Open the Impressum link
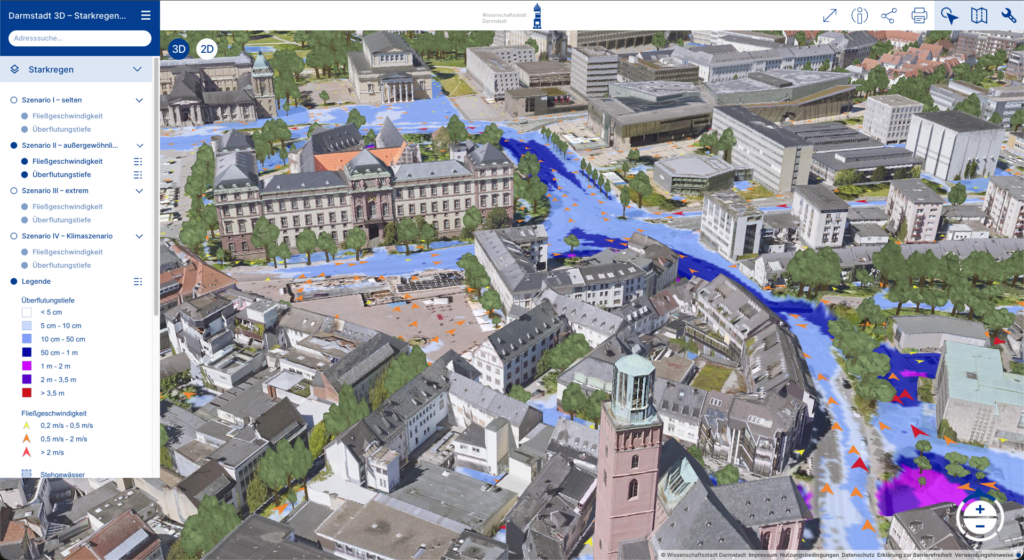 coord(762,554)
